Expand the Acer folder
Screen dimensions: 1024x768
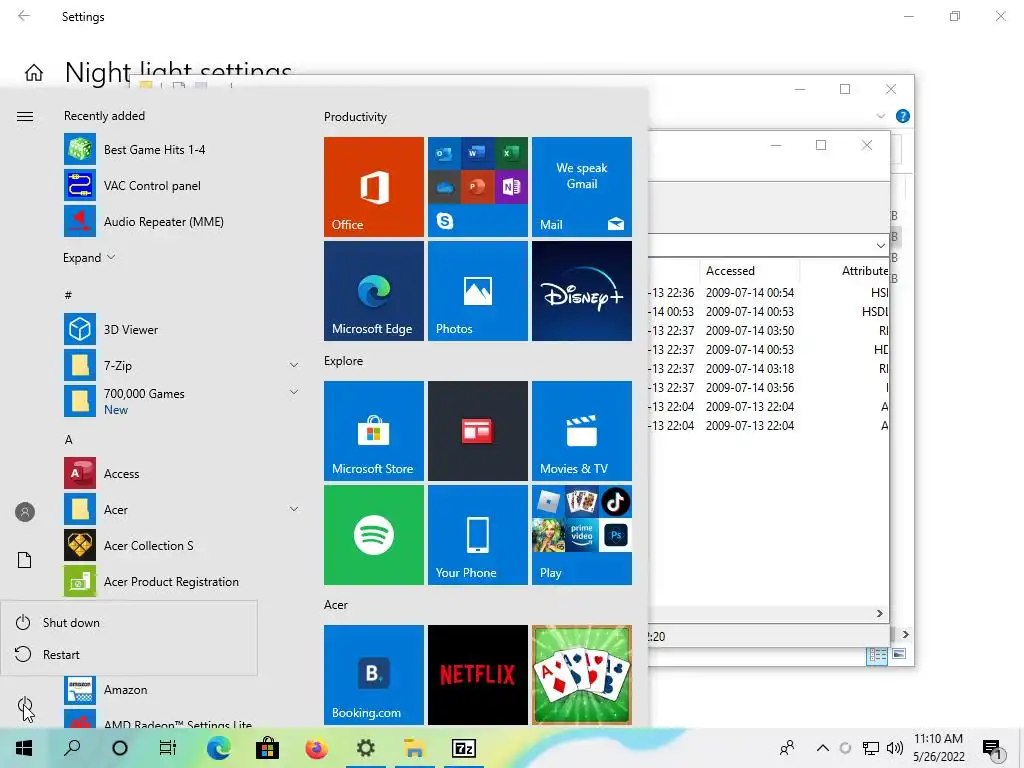(x=294, y=509)
